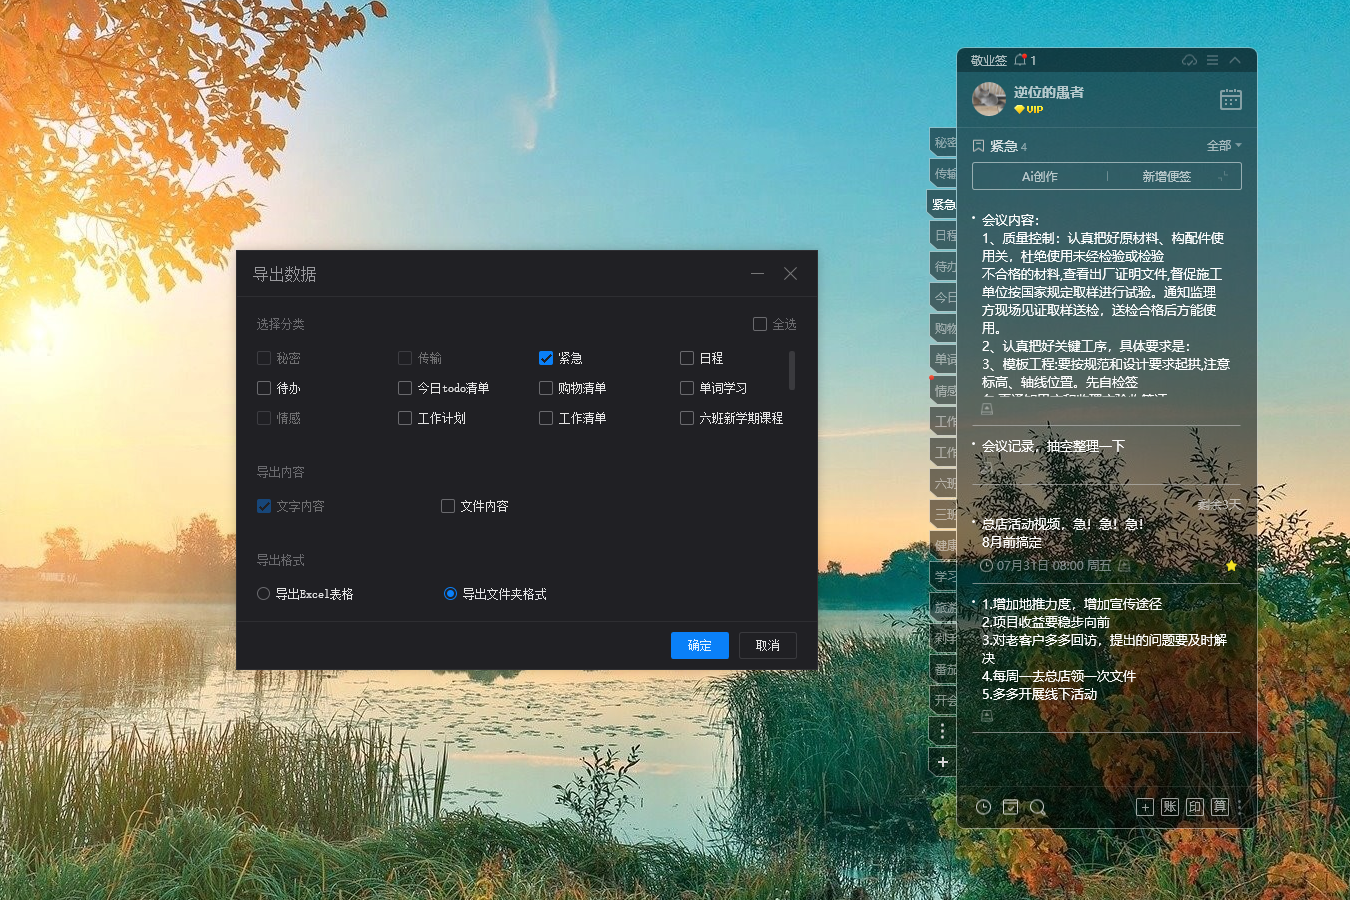The width and height of the screenshot is (1350, 900).
Task: Switch to the 购物 category tab
Action: coord(943,328)
